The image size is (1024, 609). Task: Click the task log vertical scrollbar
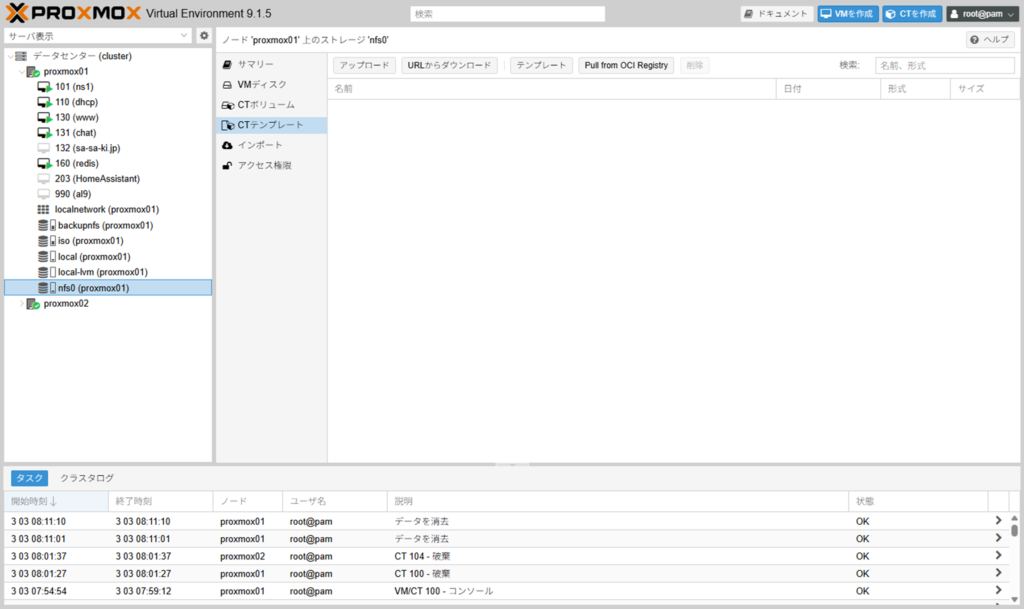(x=1014, y=560)
